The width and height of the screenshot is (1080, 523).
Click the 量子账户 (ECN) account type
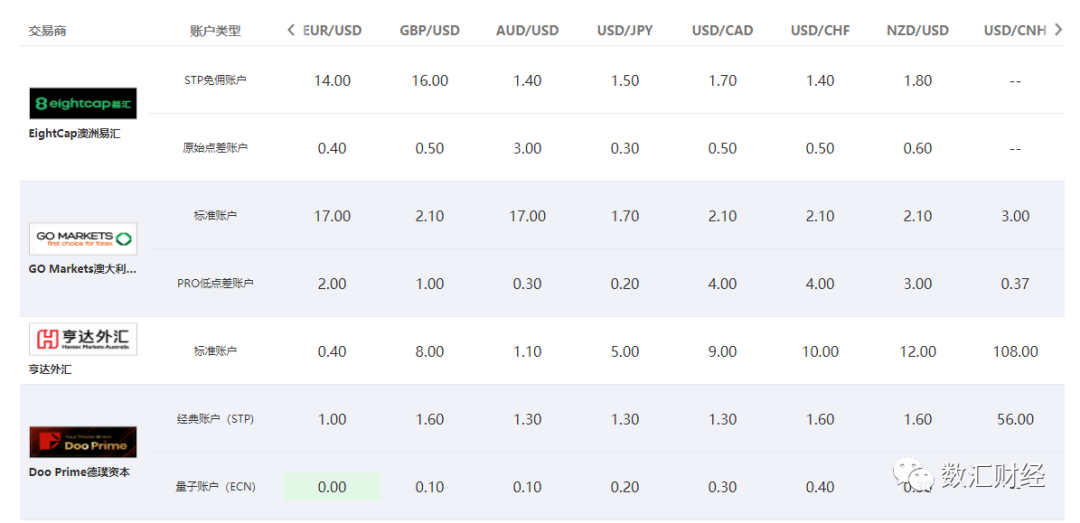pyautogui.click(x=215, y=487)
